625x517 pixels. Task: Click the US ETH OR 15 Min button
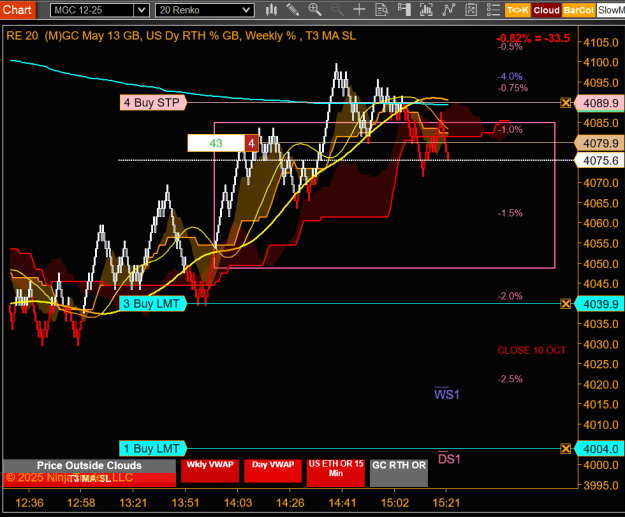(x=336, y=472)
